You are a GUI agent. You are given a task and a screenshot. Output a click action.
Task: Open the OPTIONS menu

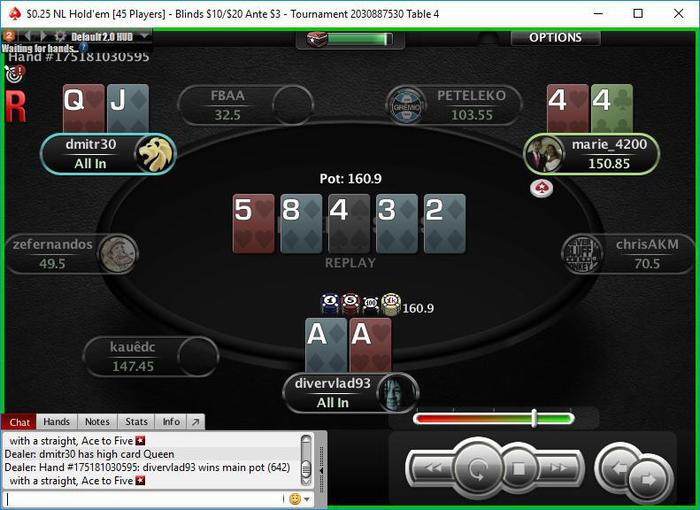555,38
